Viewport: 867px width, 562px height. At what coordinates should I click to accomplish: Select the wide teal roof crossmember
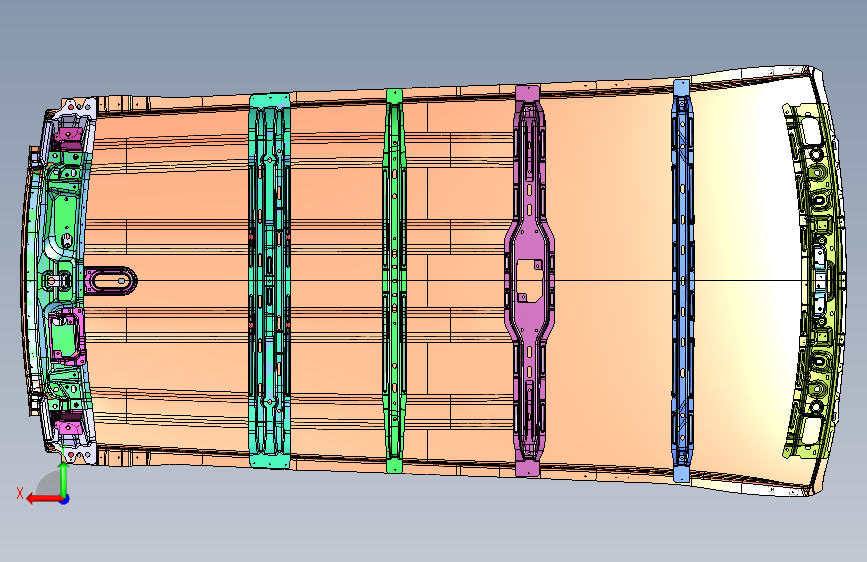click(x=269, y=281)
